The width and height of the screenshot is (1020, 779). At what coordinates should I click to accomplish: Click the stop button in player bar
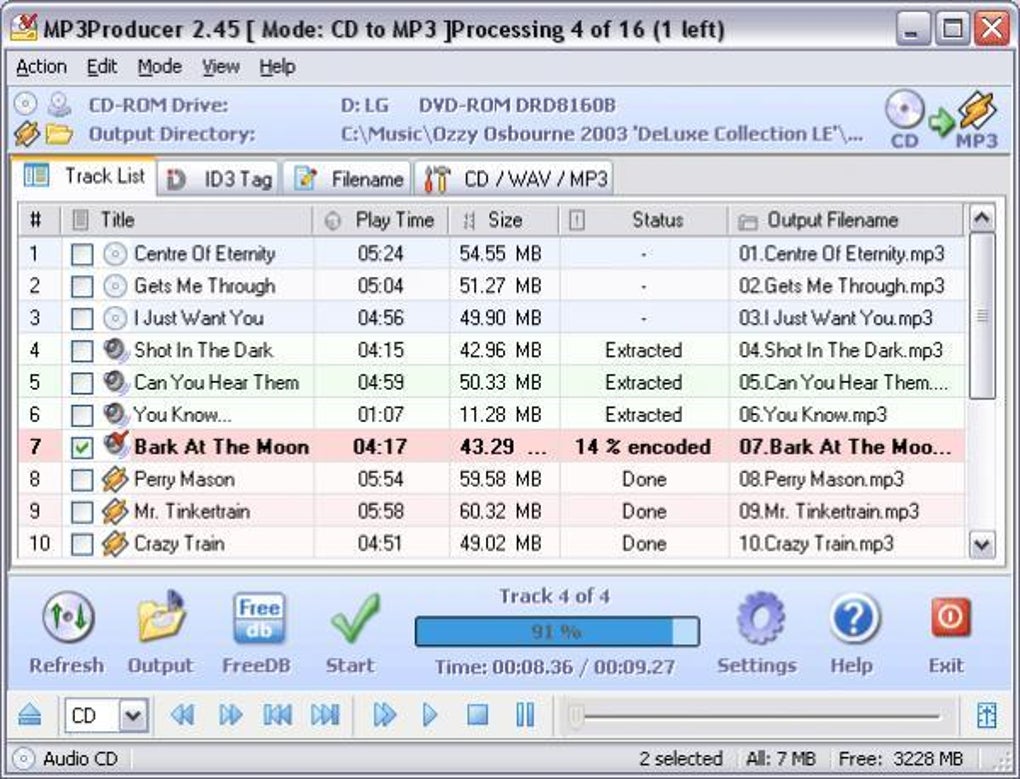(x=477, y=715)
